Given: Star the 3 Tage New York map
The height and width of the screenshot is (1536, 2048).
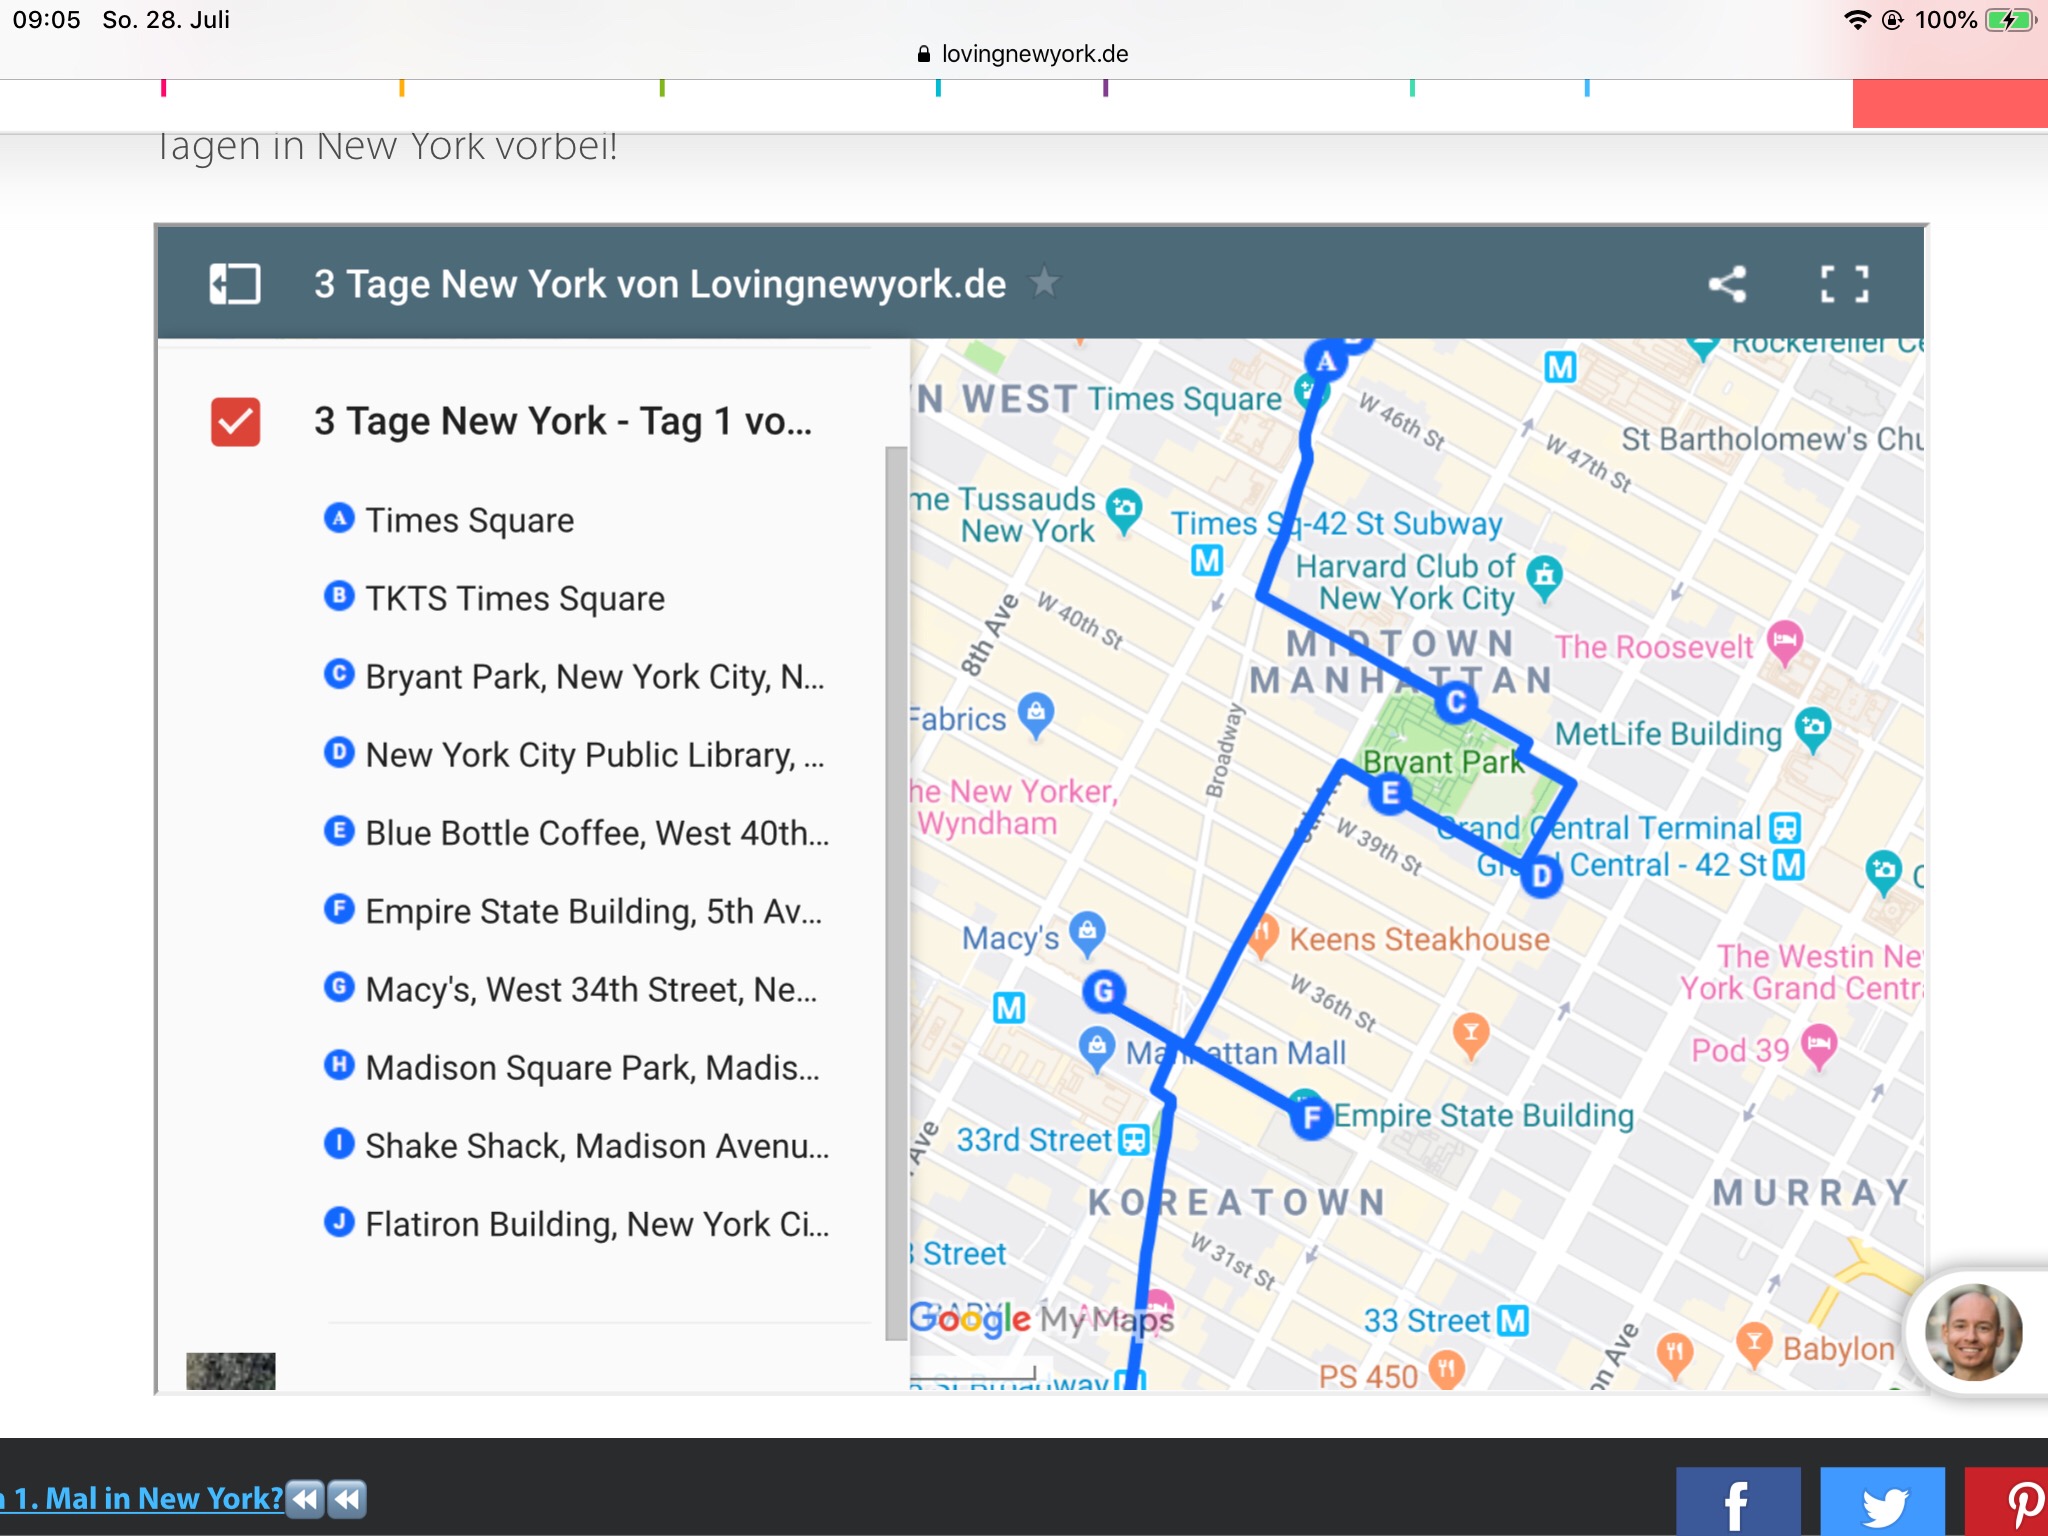Looking at the screenshot, I should tap(1044, 283).
